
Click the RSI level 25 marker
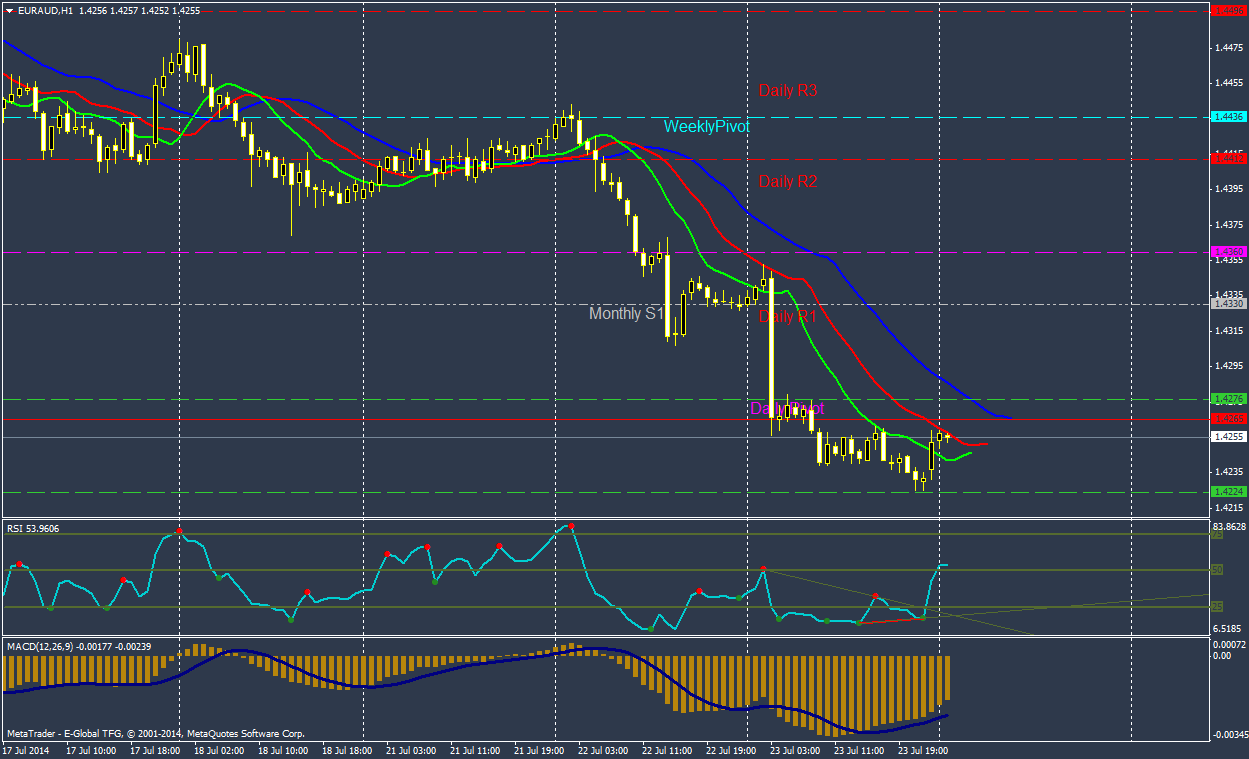click(1217, 606)
